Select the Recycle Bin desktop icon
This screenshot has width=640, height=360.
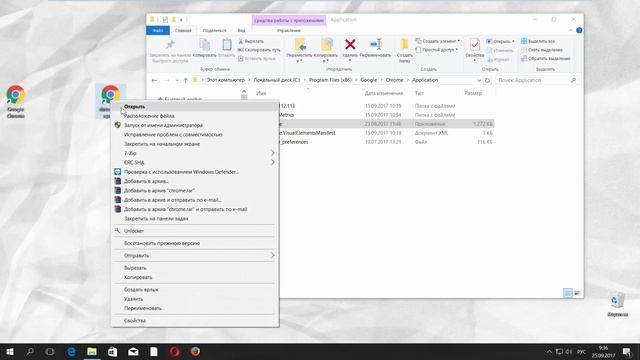(x=617, y=304)
